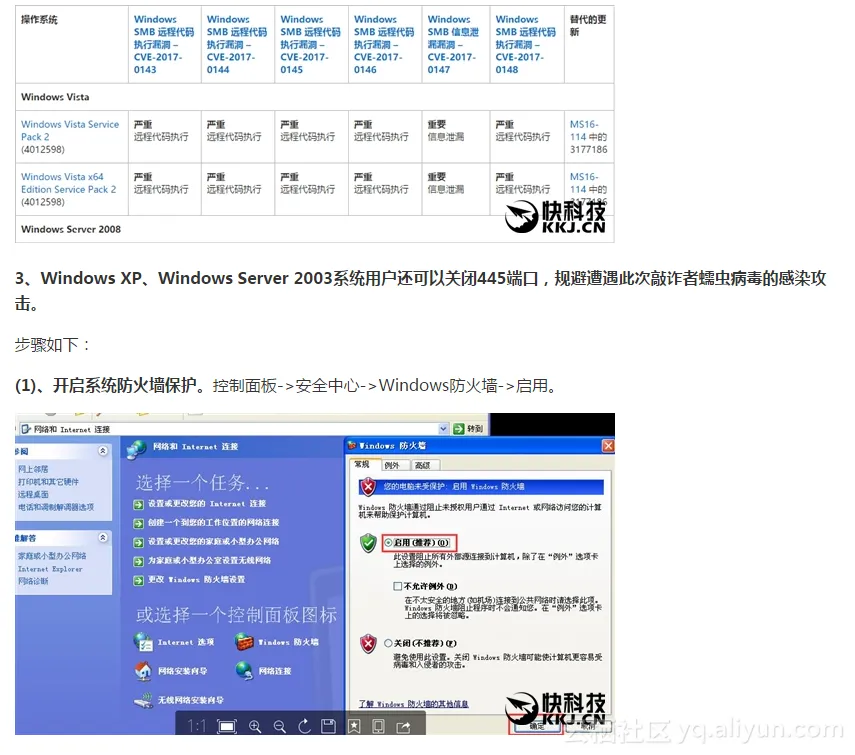Click the '(1)、开启系统防火墙保护。' heading text

pyautogui.click(x=113, y=386)
